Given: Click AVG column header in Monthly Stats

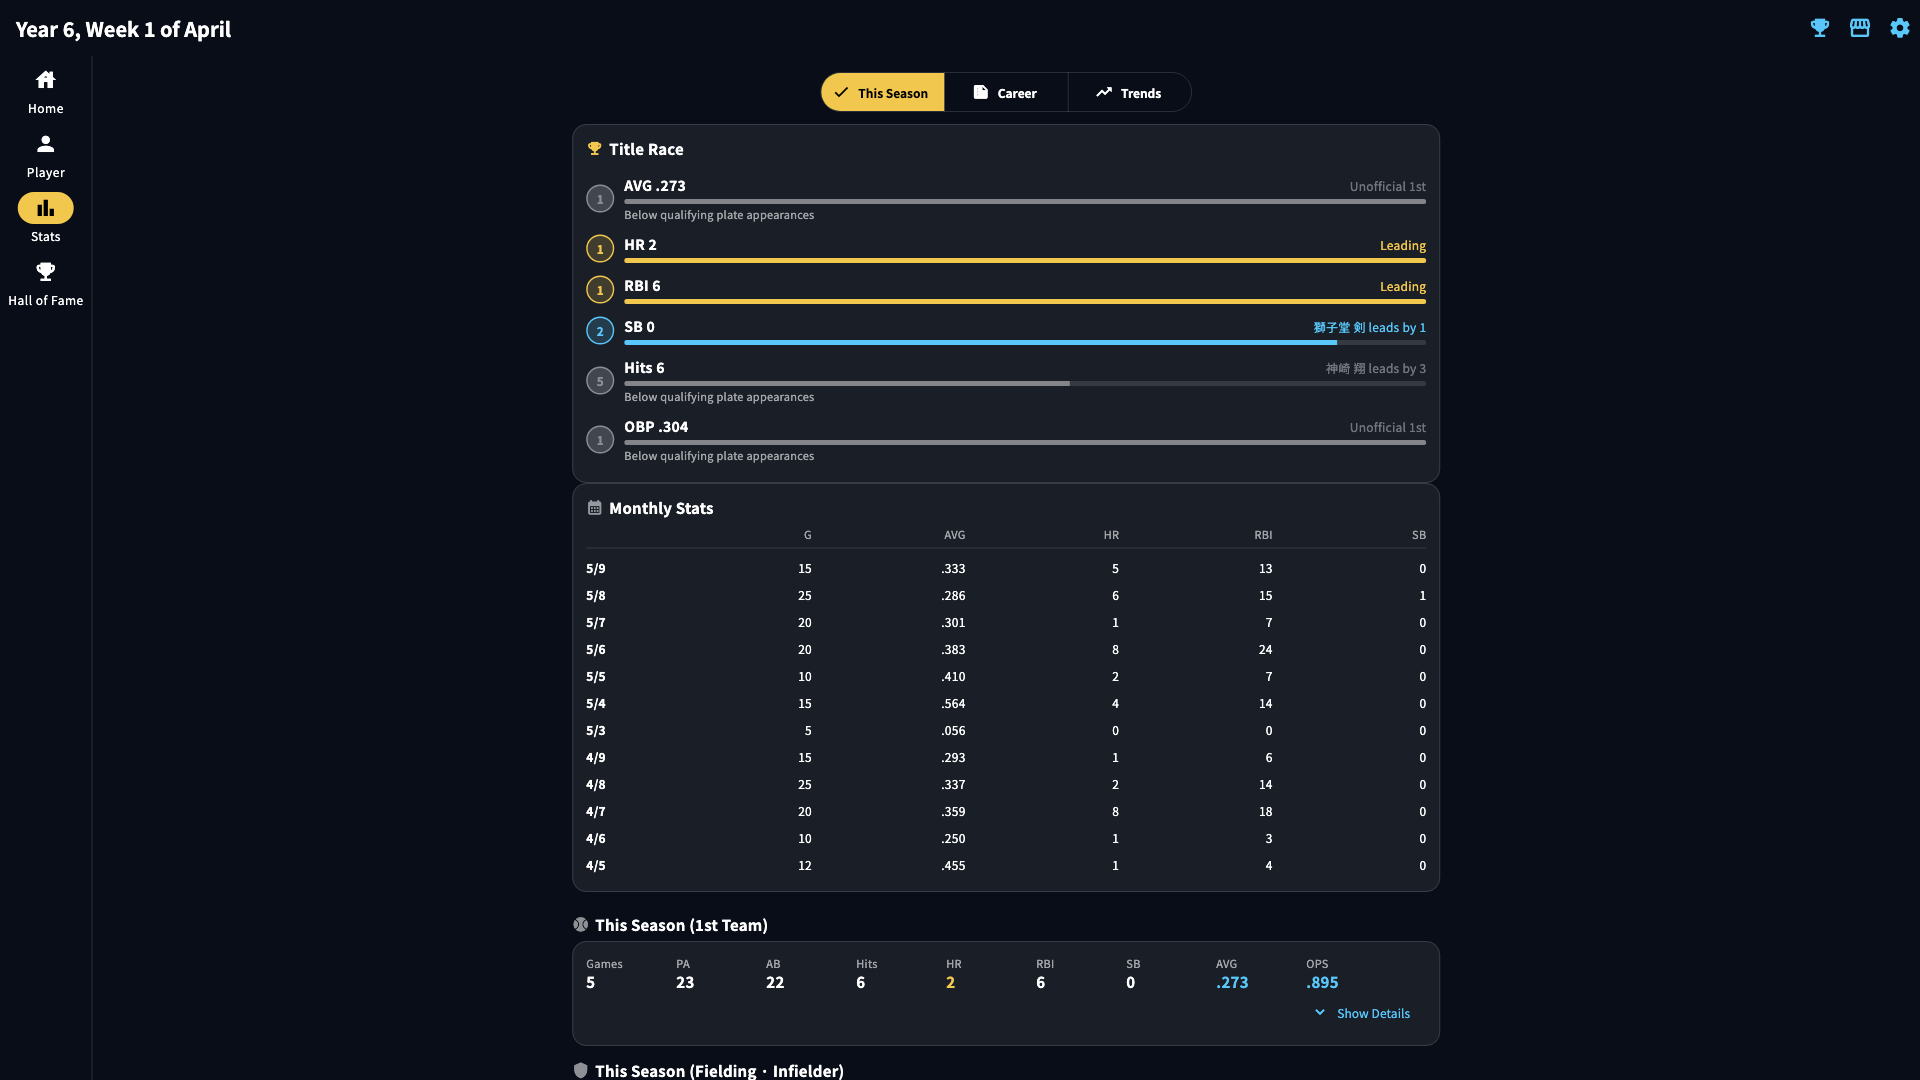Looking at the screenshot, I should pyautogui.click(x=954, y=535).
